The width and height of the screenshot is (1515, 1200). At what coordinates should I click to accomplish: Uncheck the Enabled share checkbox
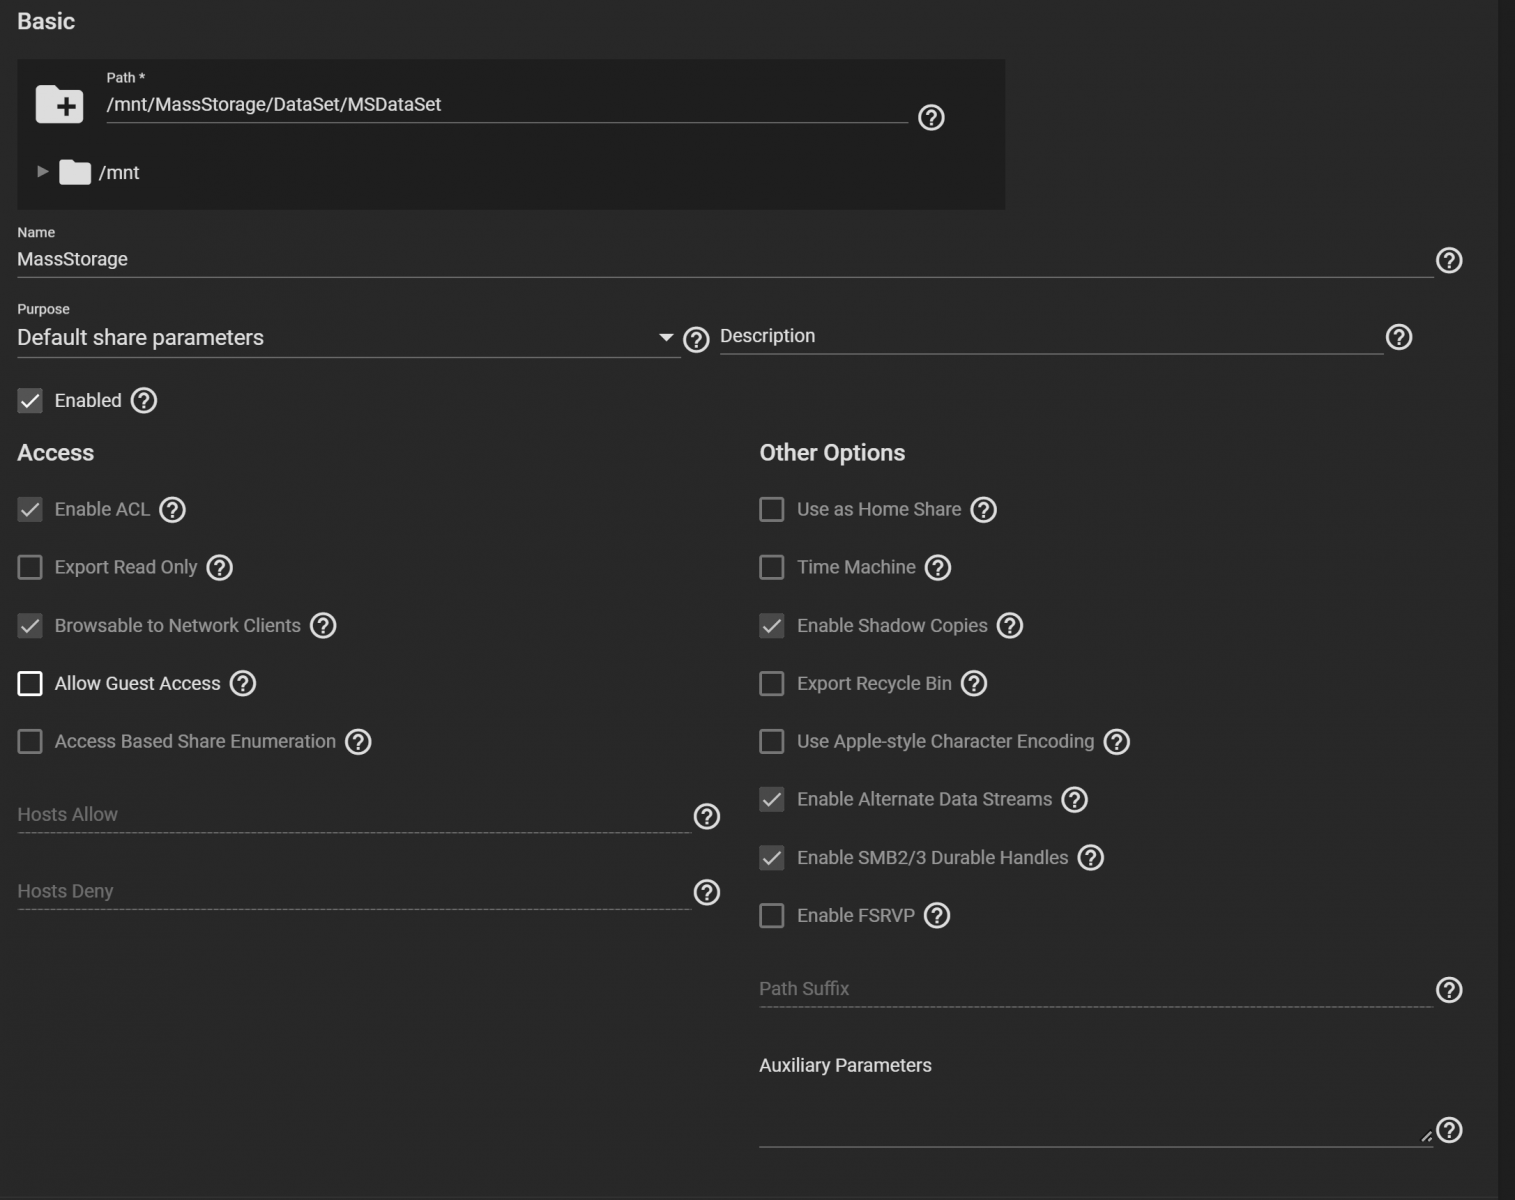click(30, 401)
